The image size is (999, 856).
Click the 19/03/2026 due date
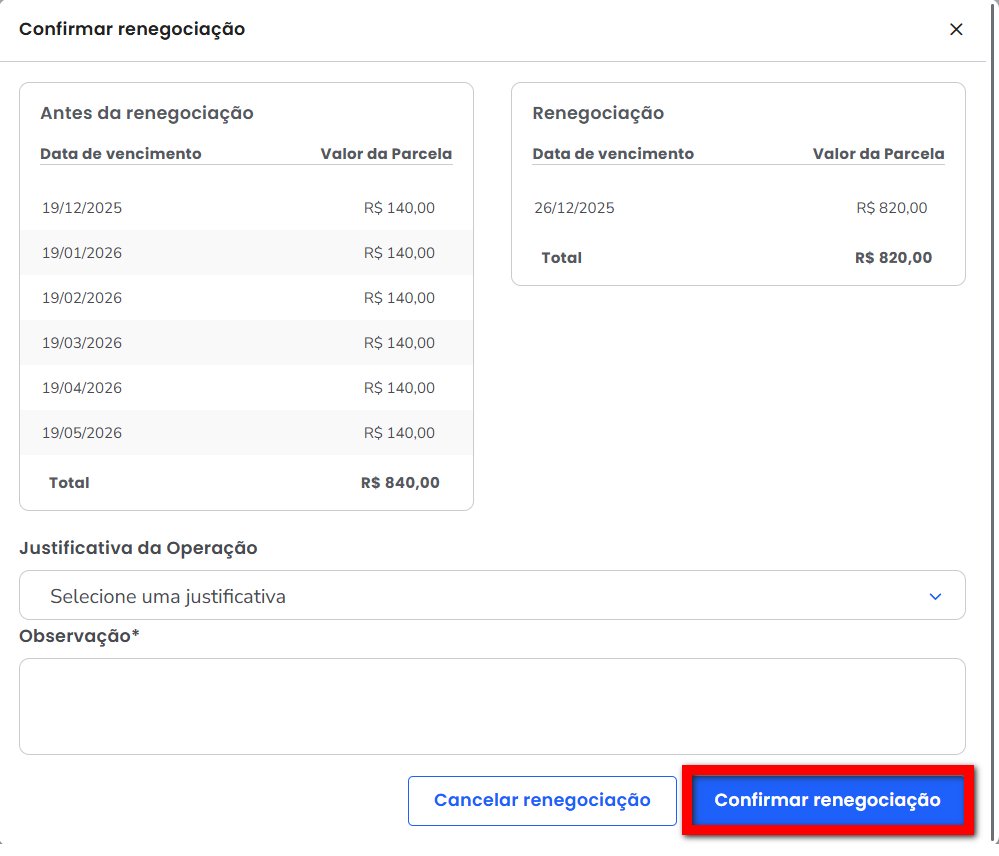(x=82, y=343)
